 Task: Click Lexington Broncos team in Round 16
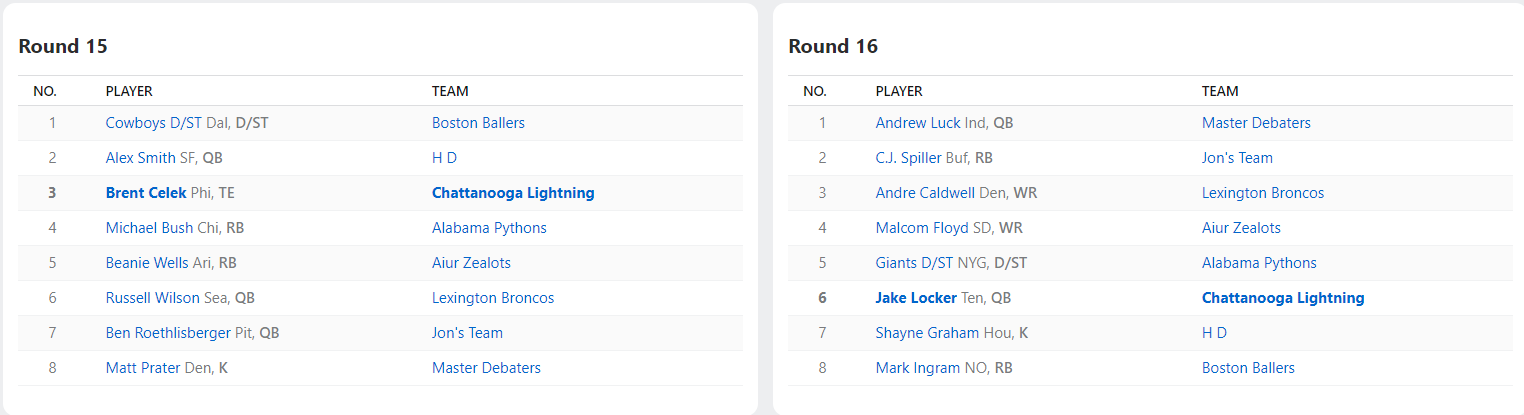[1263, 193]
